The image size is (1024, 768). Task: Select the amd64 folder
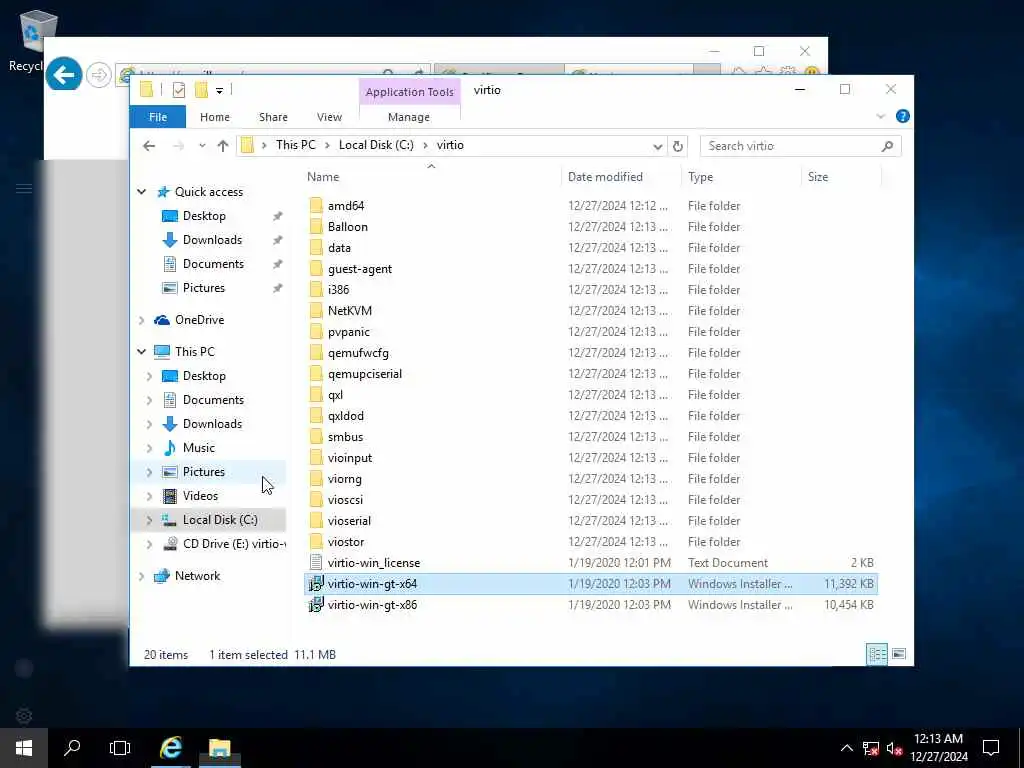click(345, 206)
